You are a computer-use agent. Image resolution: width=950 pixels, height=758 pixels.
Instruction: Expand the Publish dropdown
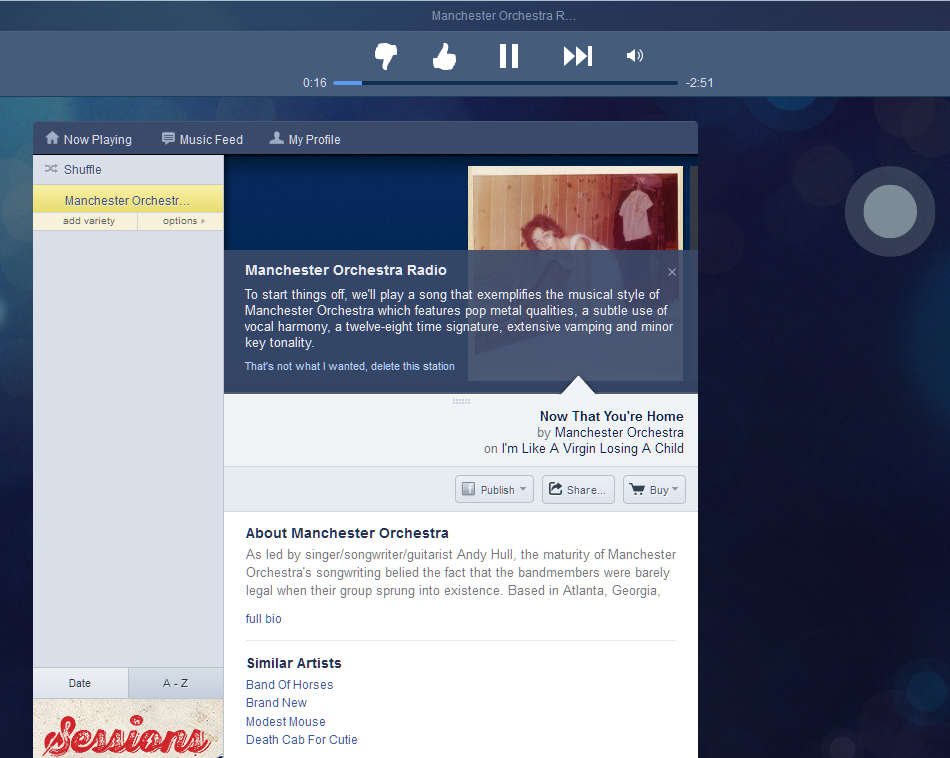coord(494,489)
